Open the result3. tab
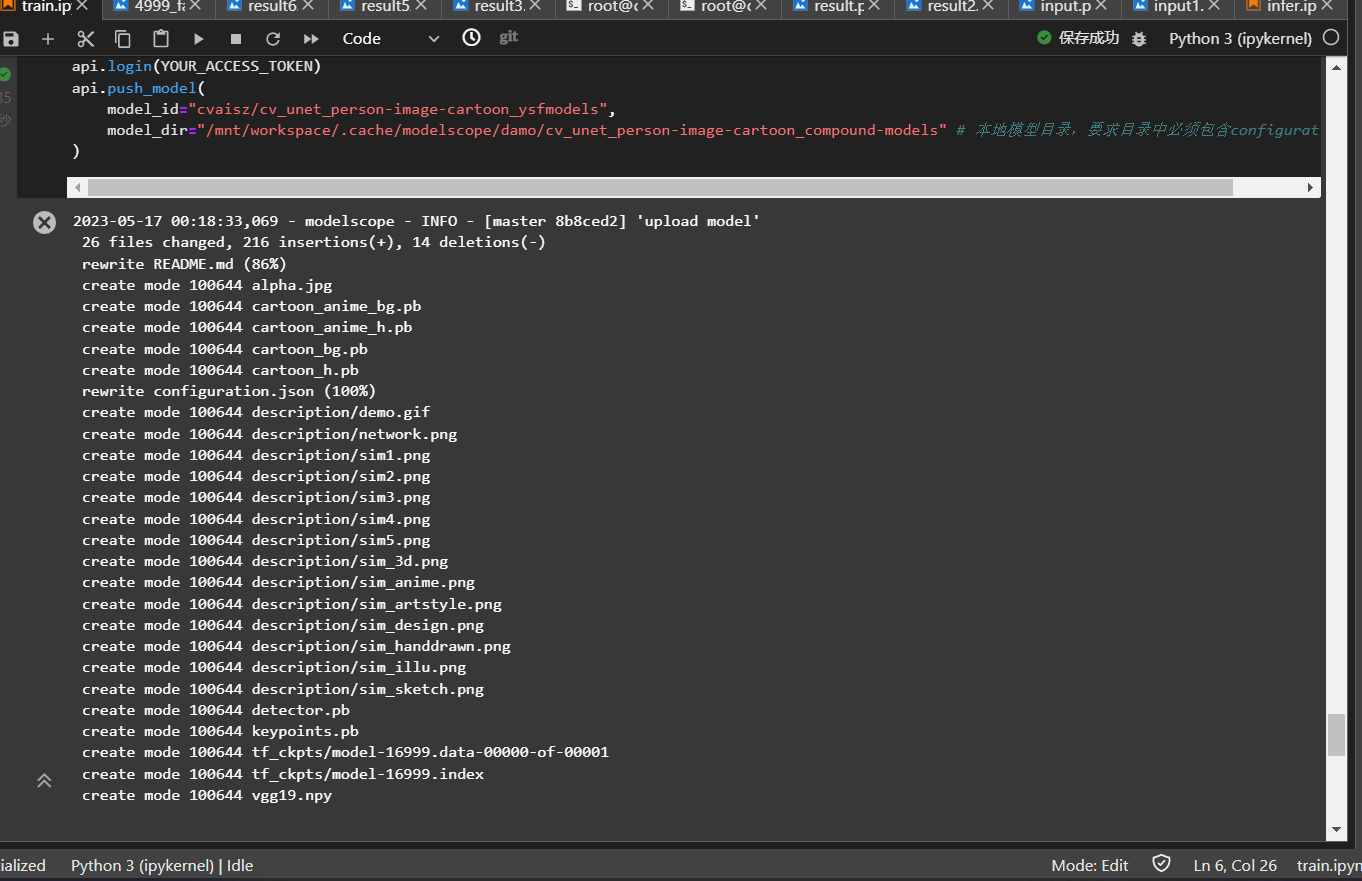The width and height of the screenshot is (1362, 881). (498, 7)
